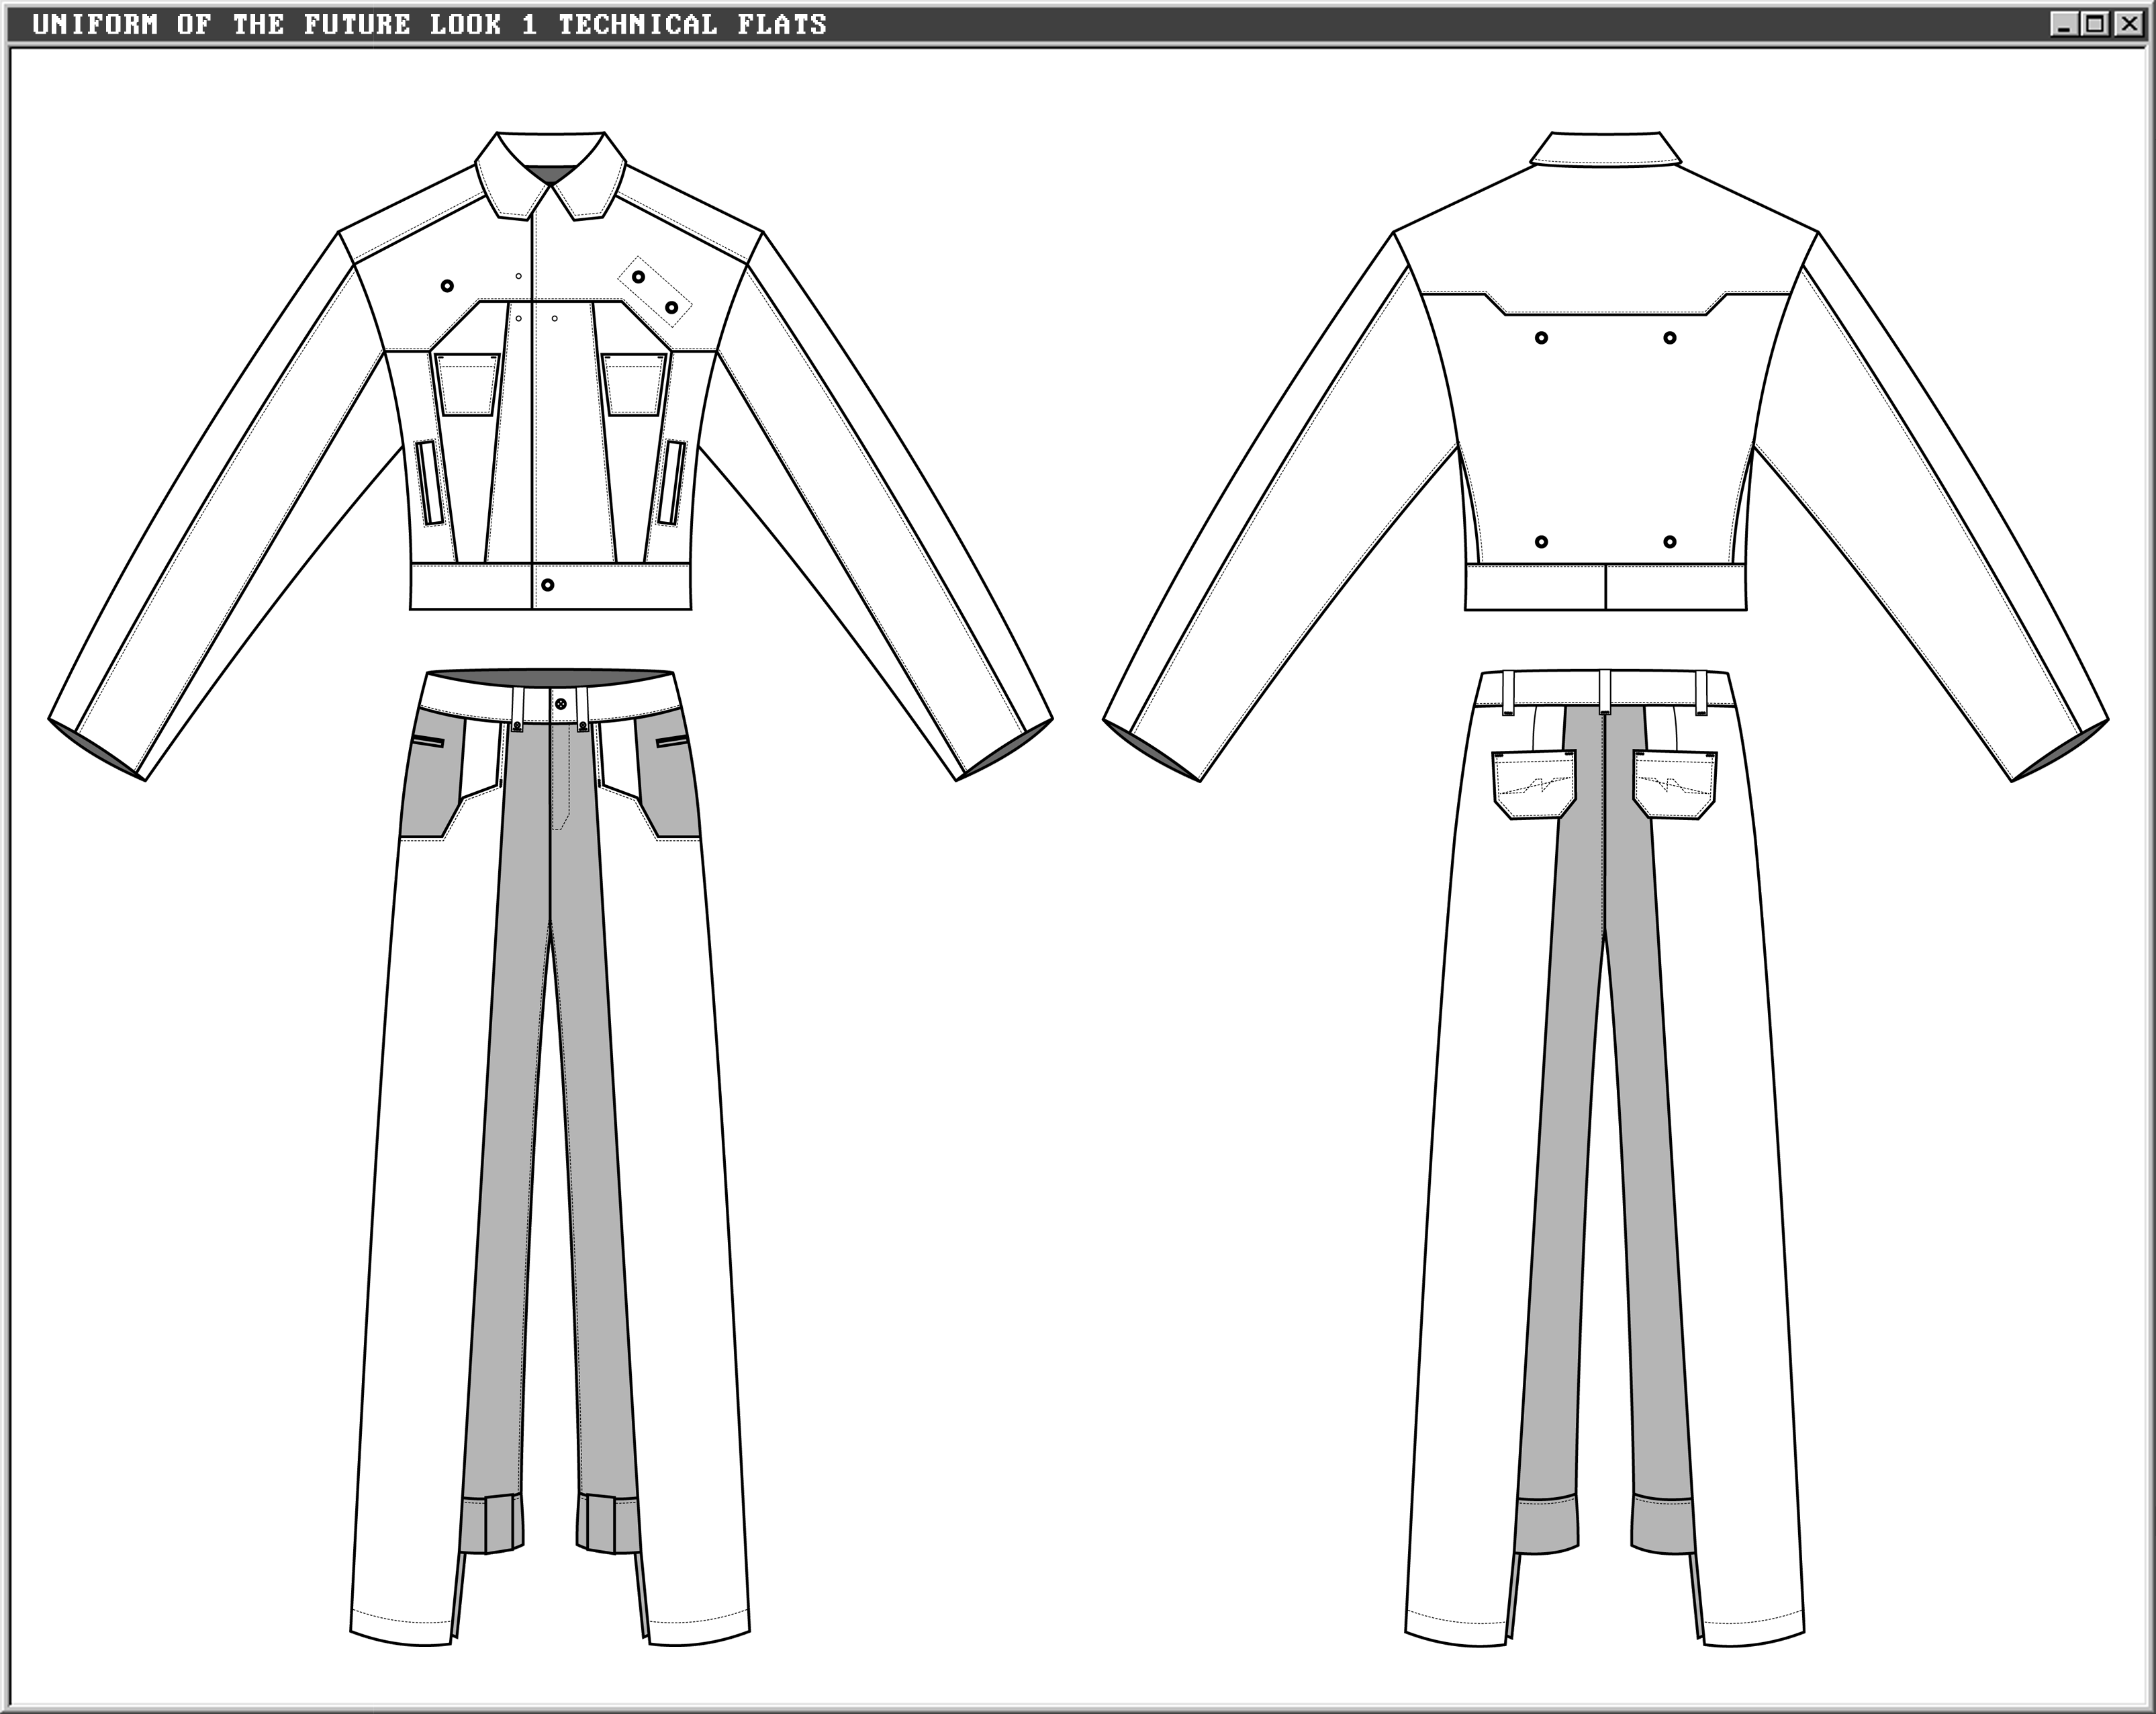Click the collar of the back-view jacket
This screenshot has width=2156, height=1714.
pos(1605,149)
